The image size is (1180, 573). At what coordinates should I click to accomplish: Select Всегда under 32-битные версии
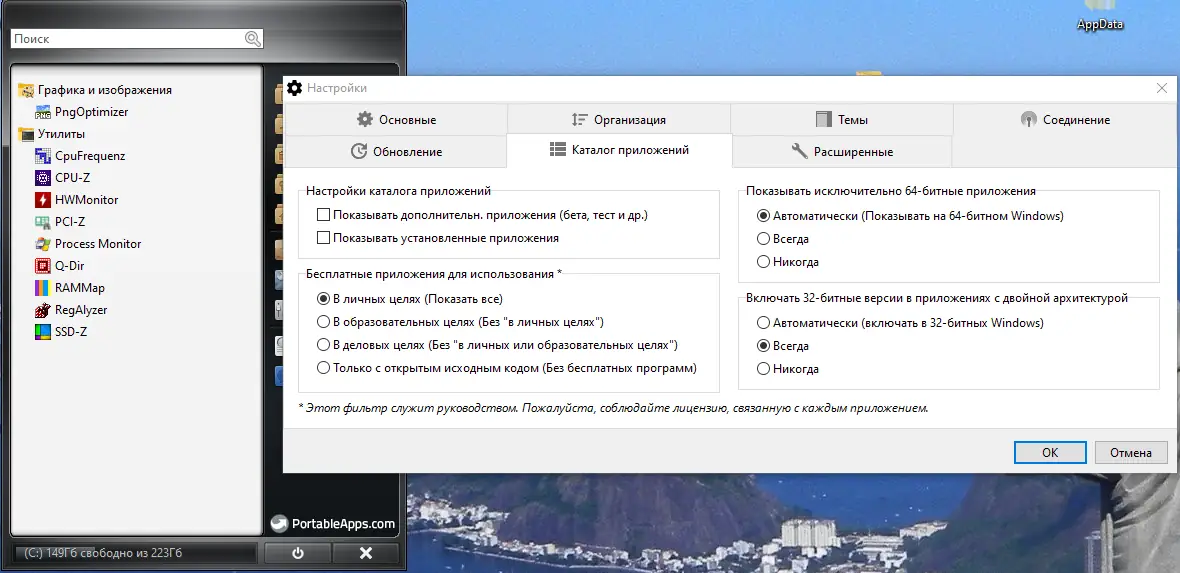763,346
